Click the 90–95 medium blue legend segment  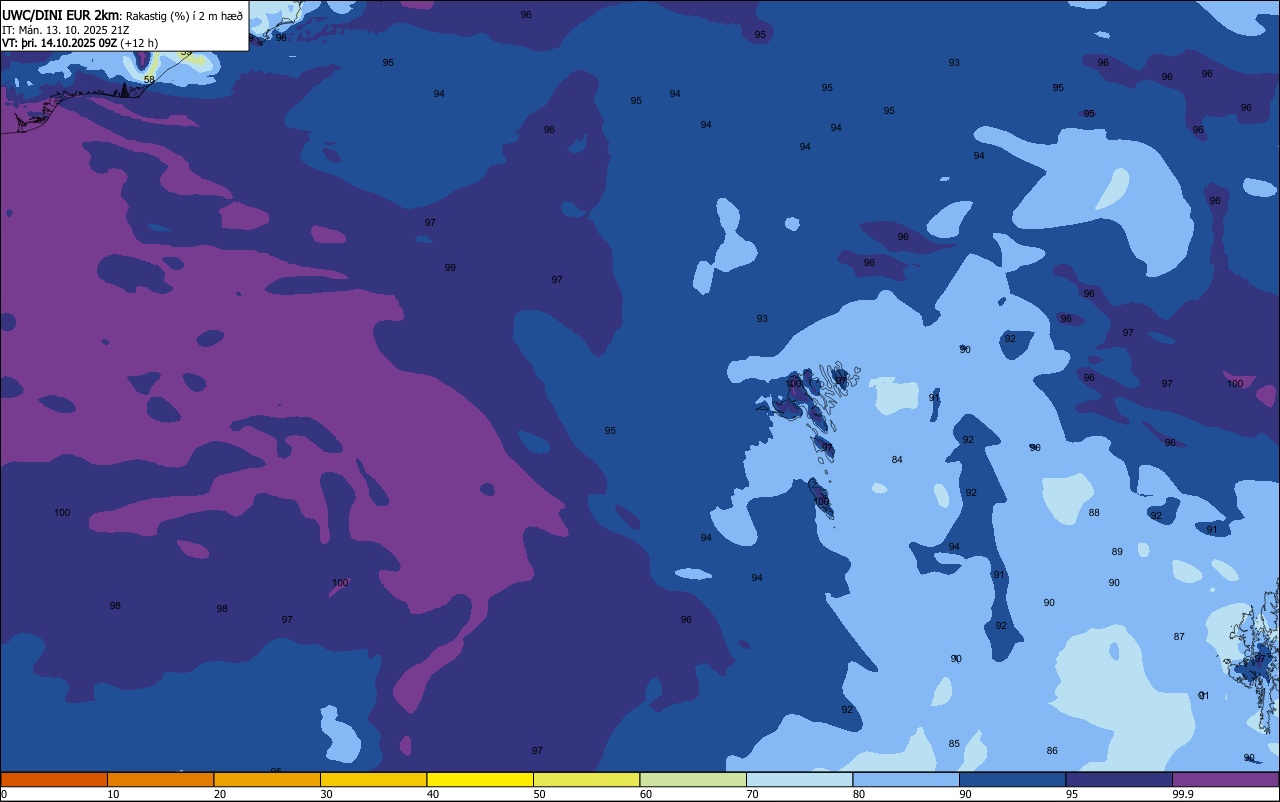(x=1012, y=779)
